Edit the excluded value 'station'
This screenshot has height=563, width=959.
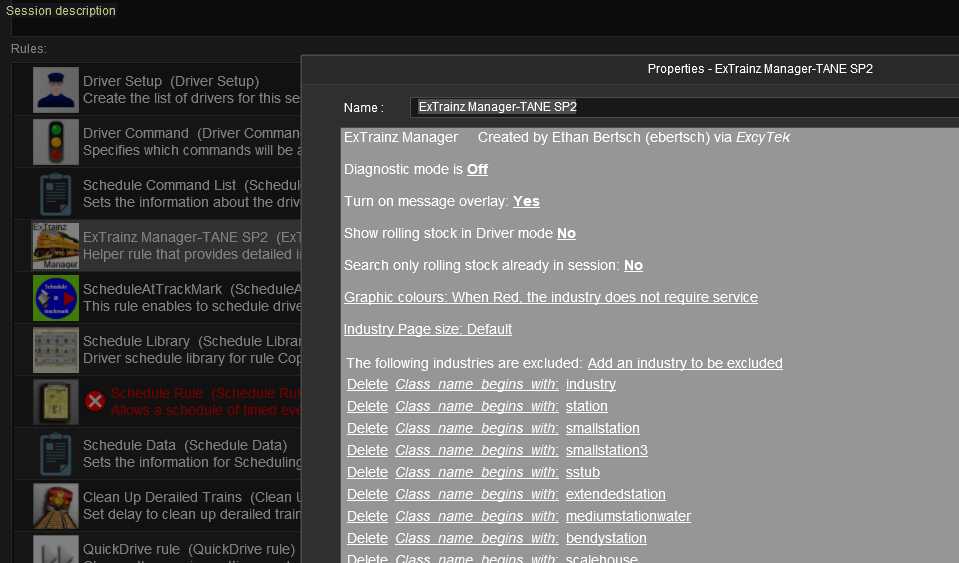587,407
